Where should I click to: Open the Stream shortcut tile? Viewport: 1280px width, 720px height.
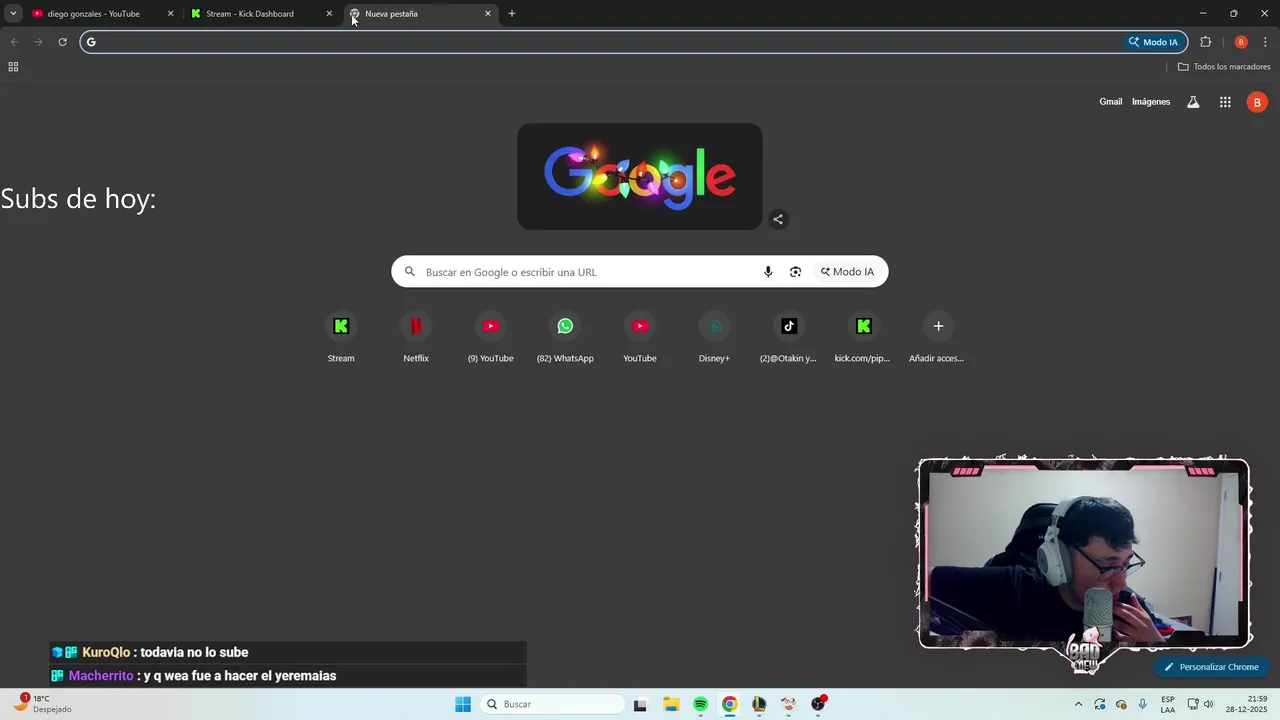[341, 338]
